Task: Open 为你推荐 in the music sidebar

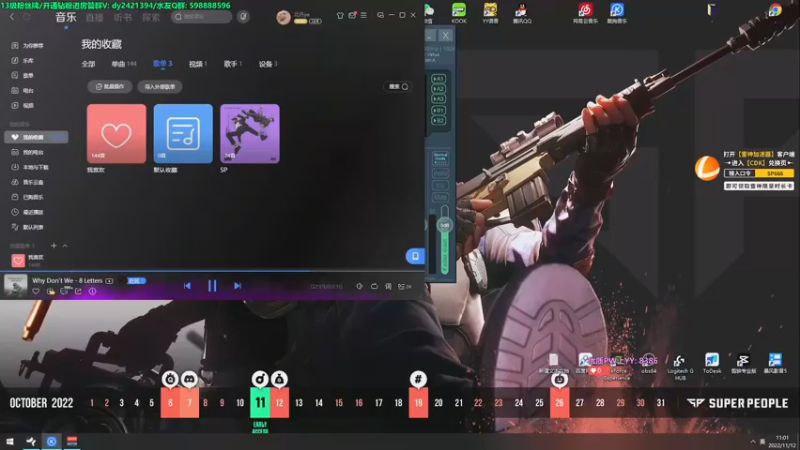Action: coord(28,45)
